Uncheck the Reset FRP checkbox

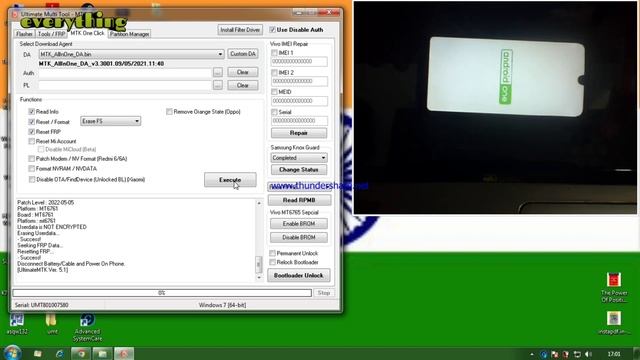pos(31,131)
